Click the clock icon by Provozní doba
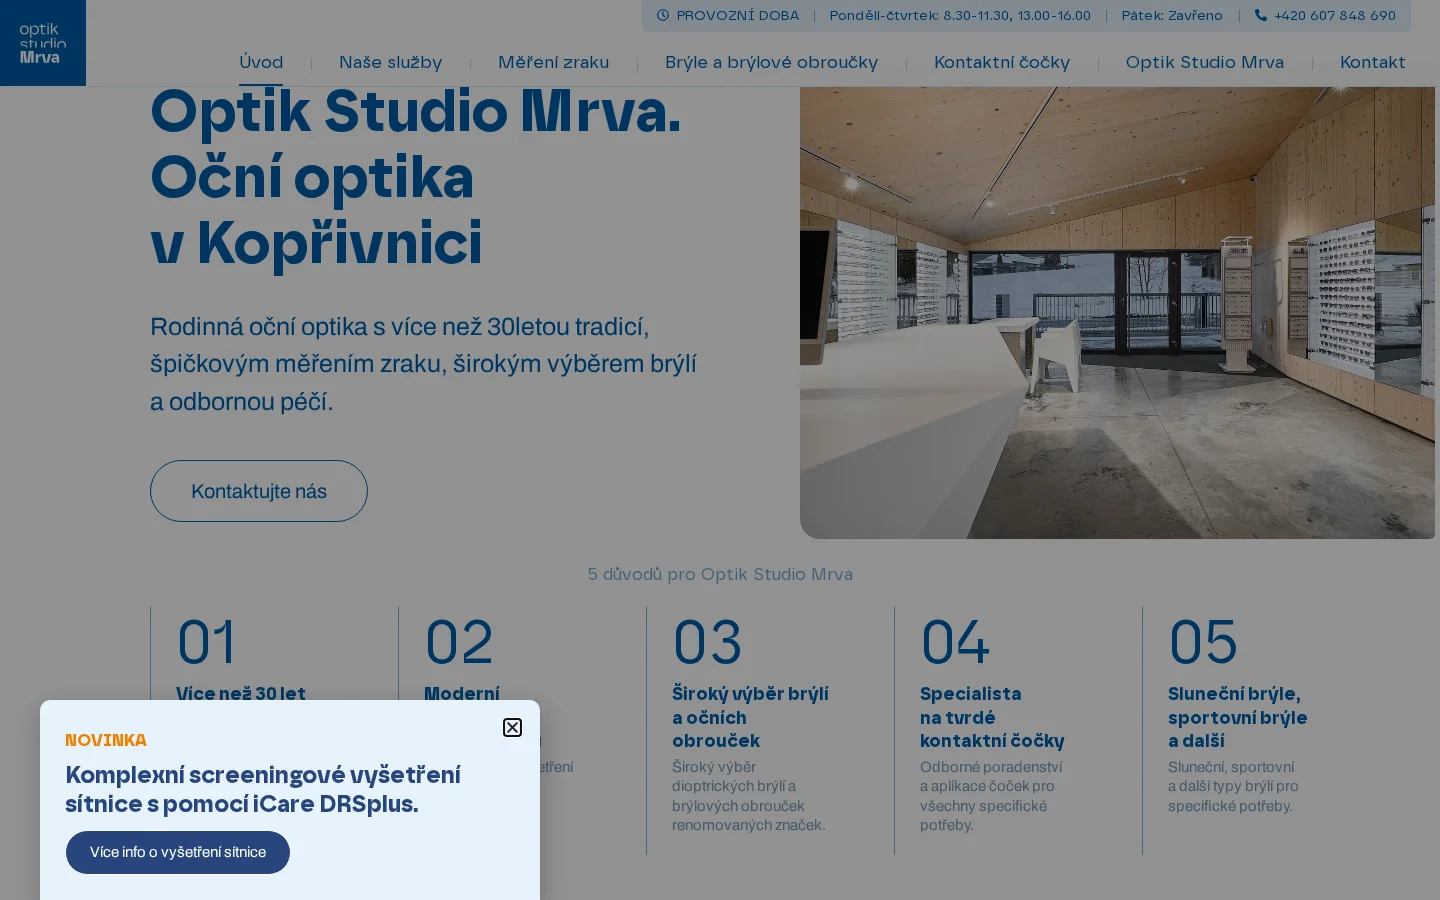This screenshot has width=1440, height=900. click(x=663, y=15)
